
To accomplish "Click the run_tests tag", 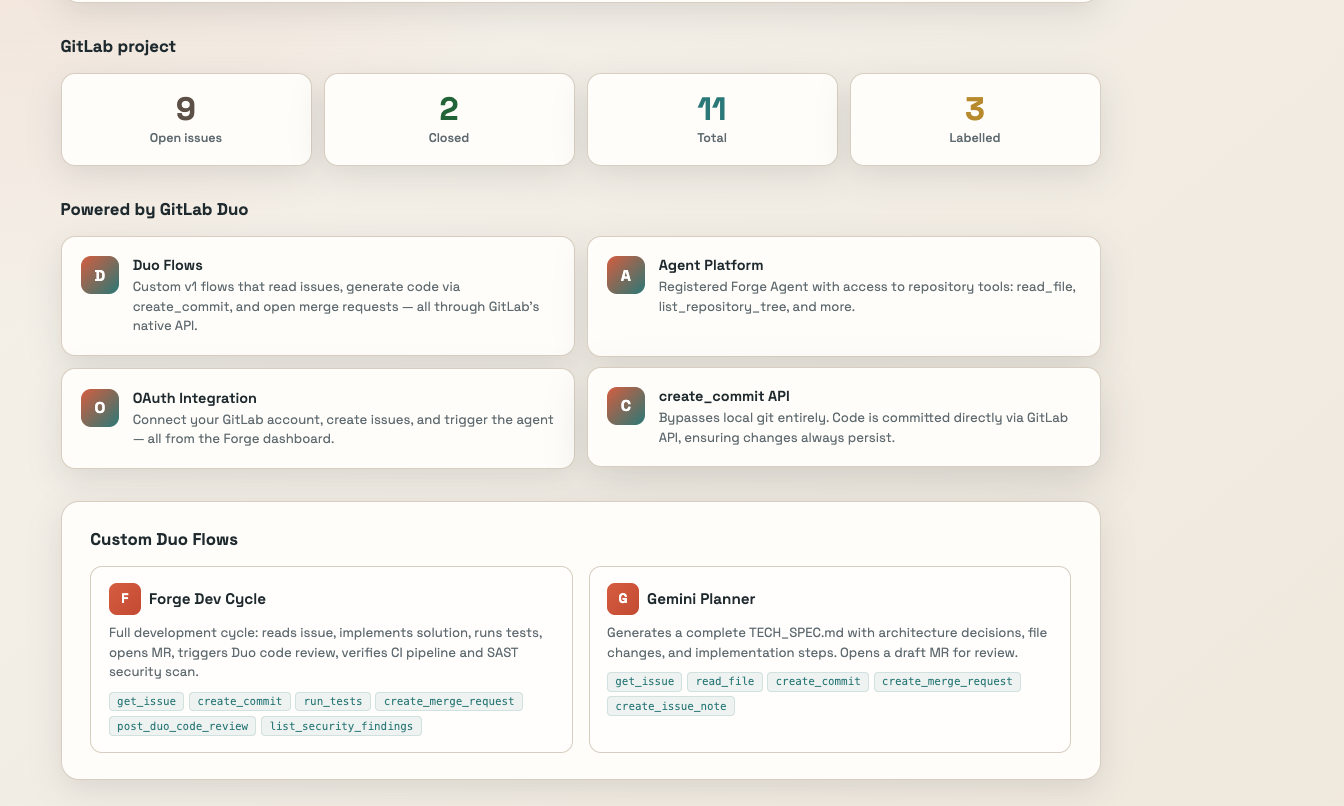I will 333,701.
